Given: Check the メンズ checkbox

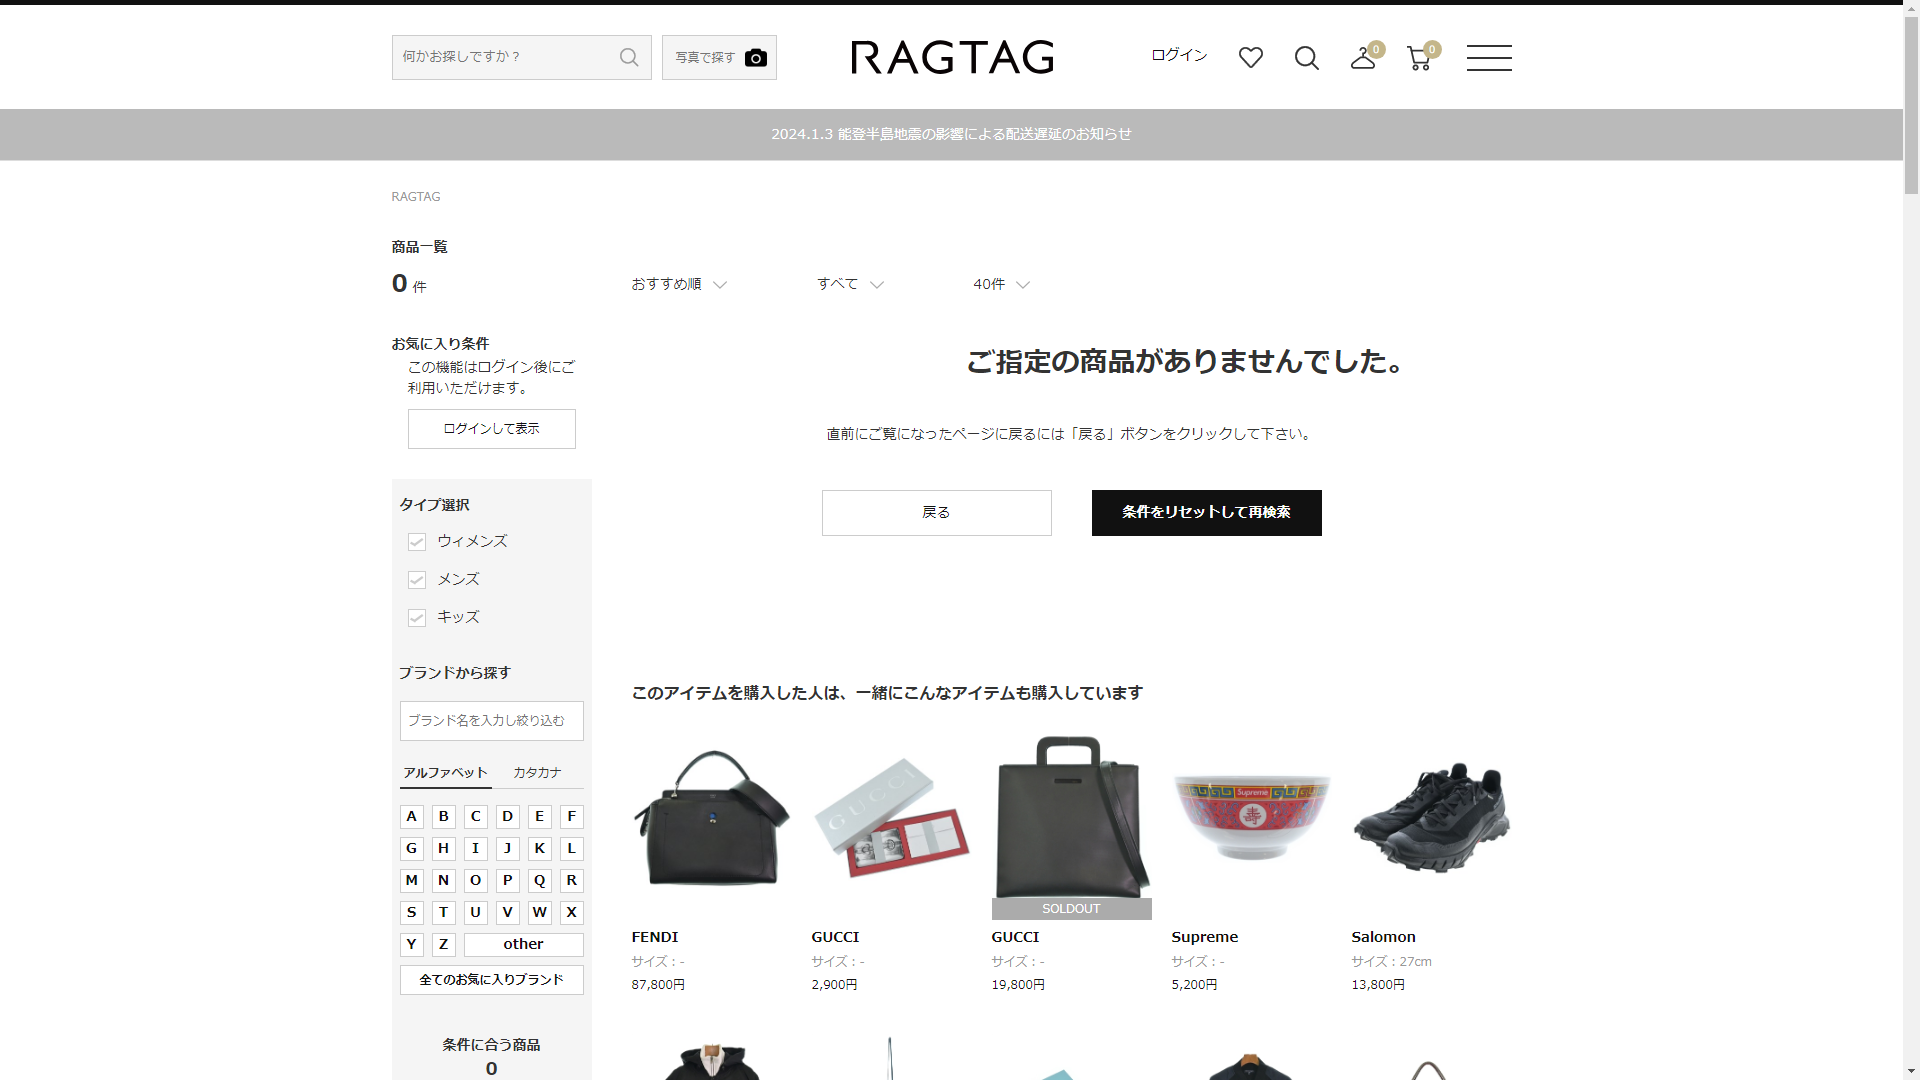Looking at the screenshot, I should [417, 580].
